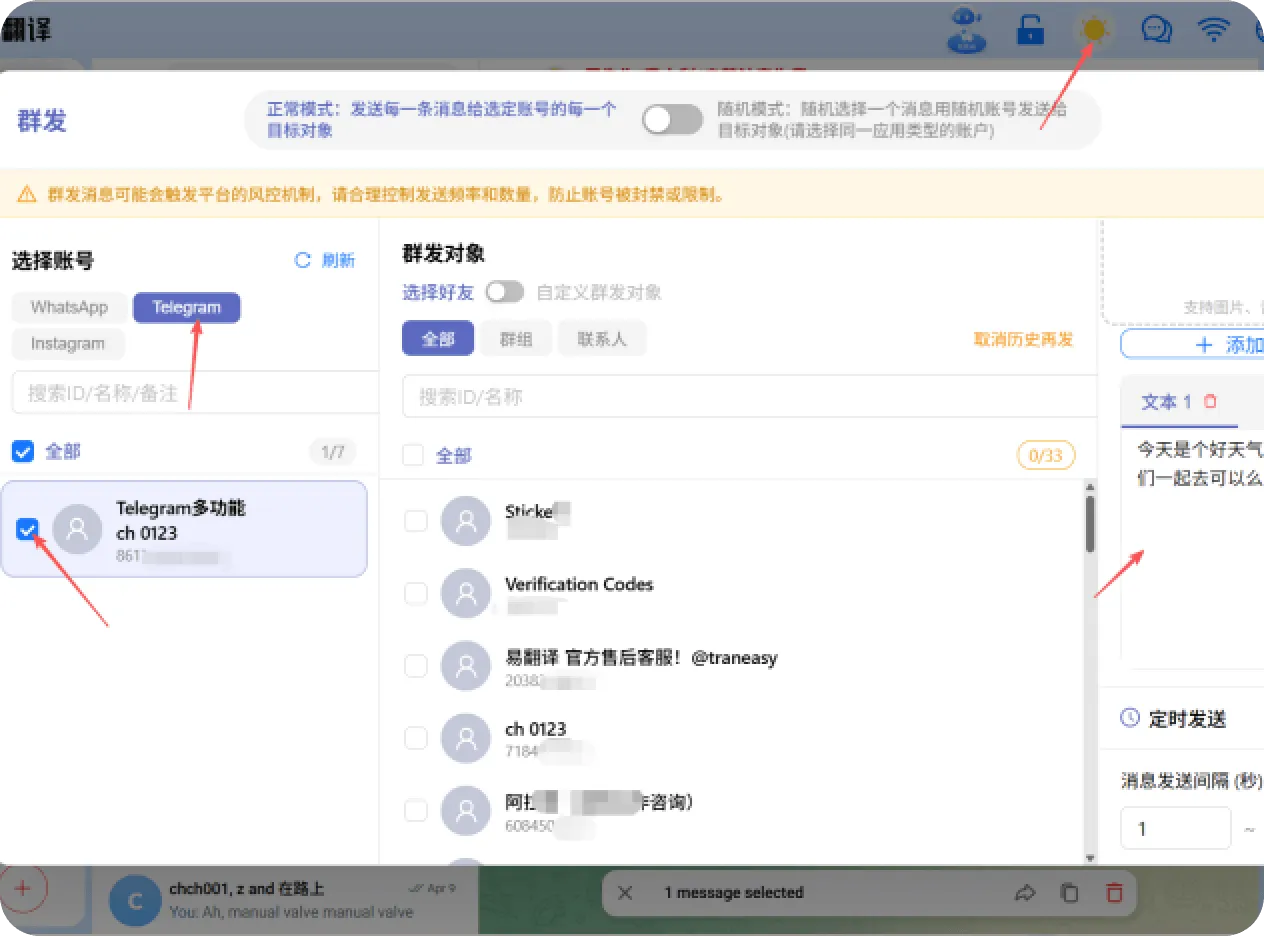Click the 群发对象 heading
The width and height of the screenshot is (1264, 936).
[x=443, y=253]
